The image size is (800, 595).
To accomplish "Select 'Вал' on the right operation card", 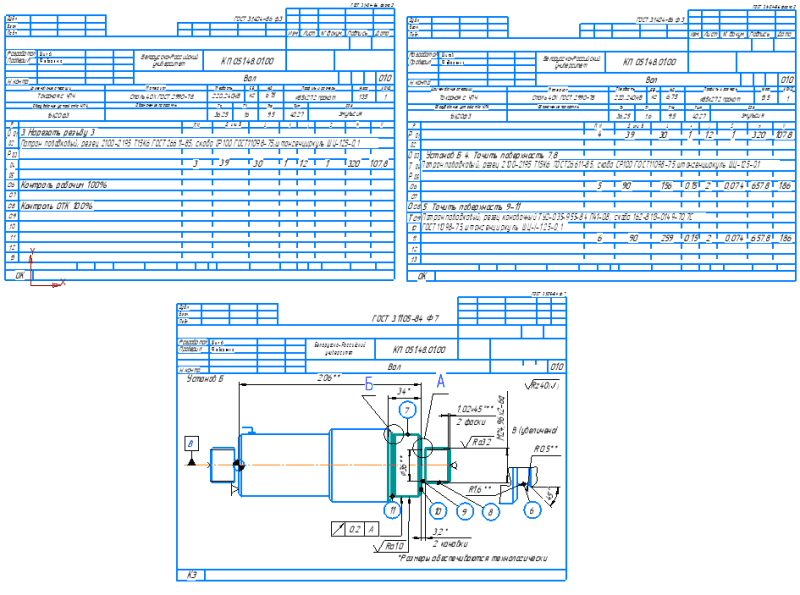I will click(x=652, y=80).
